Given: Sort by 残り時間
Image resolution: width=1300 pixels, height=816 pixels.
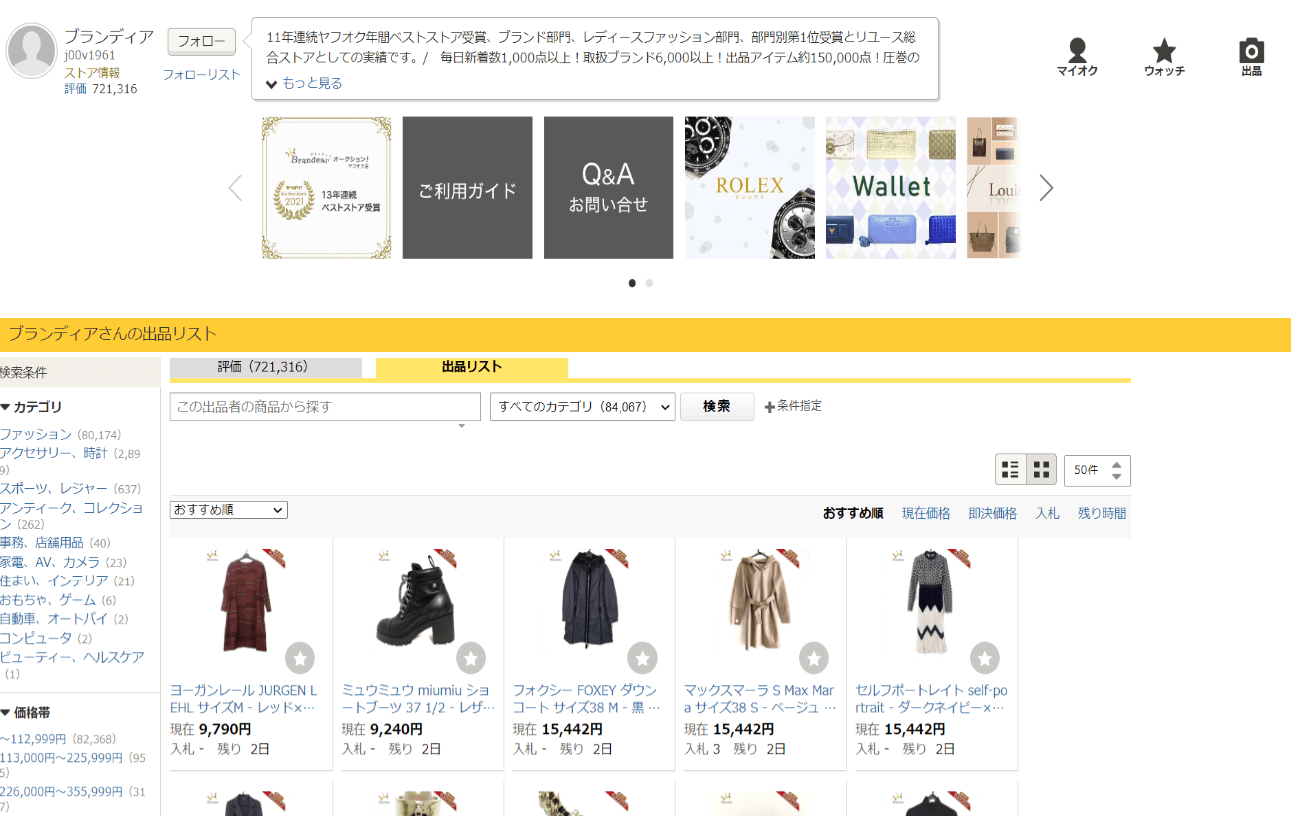Looking at the screenshot, I should tap(1102, 514).
